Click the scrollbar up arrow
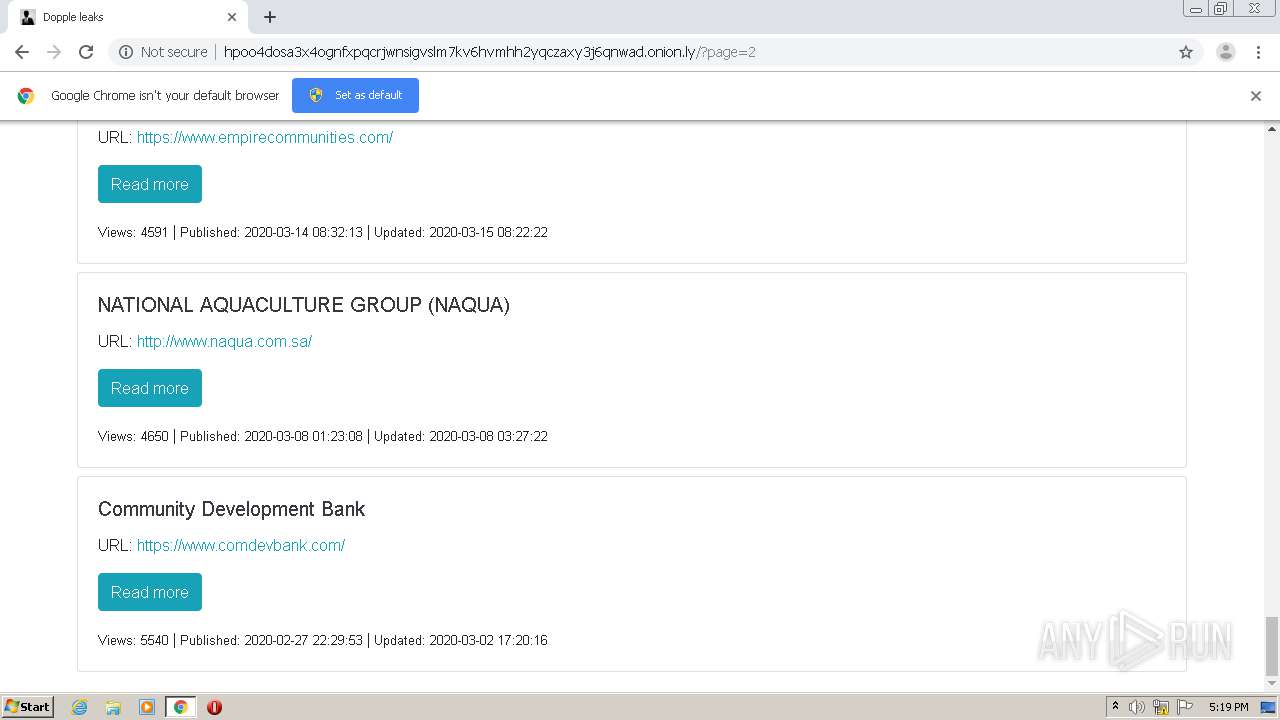Image resolution: width=1280 pixels, height=720 pixels. tap(1272, 129)
